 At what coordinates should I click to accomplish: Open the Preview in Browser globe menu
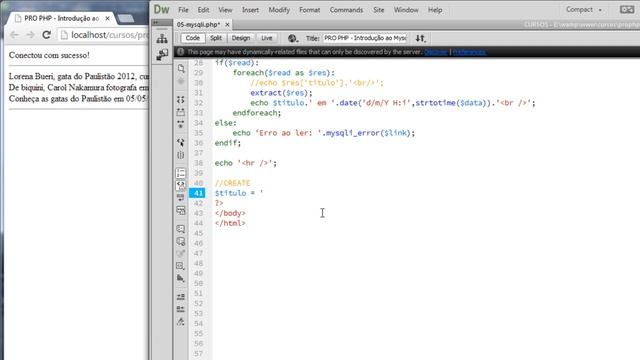[x=293, y=38]
